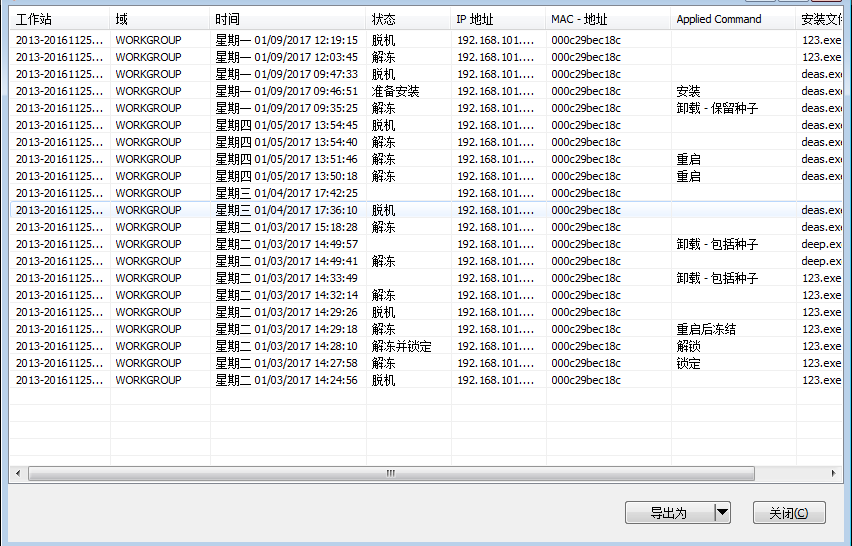Click the 卸载 - 保留种子 command cell
The height and width of the screenshot is (546, 852).
pyautogui.click(x=717, y=108)
